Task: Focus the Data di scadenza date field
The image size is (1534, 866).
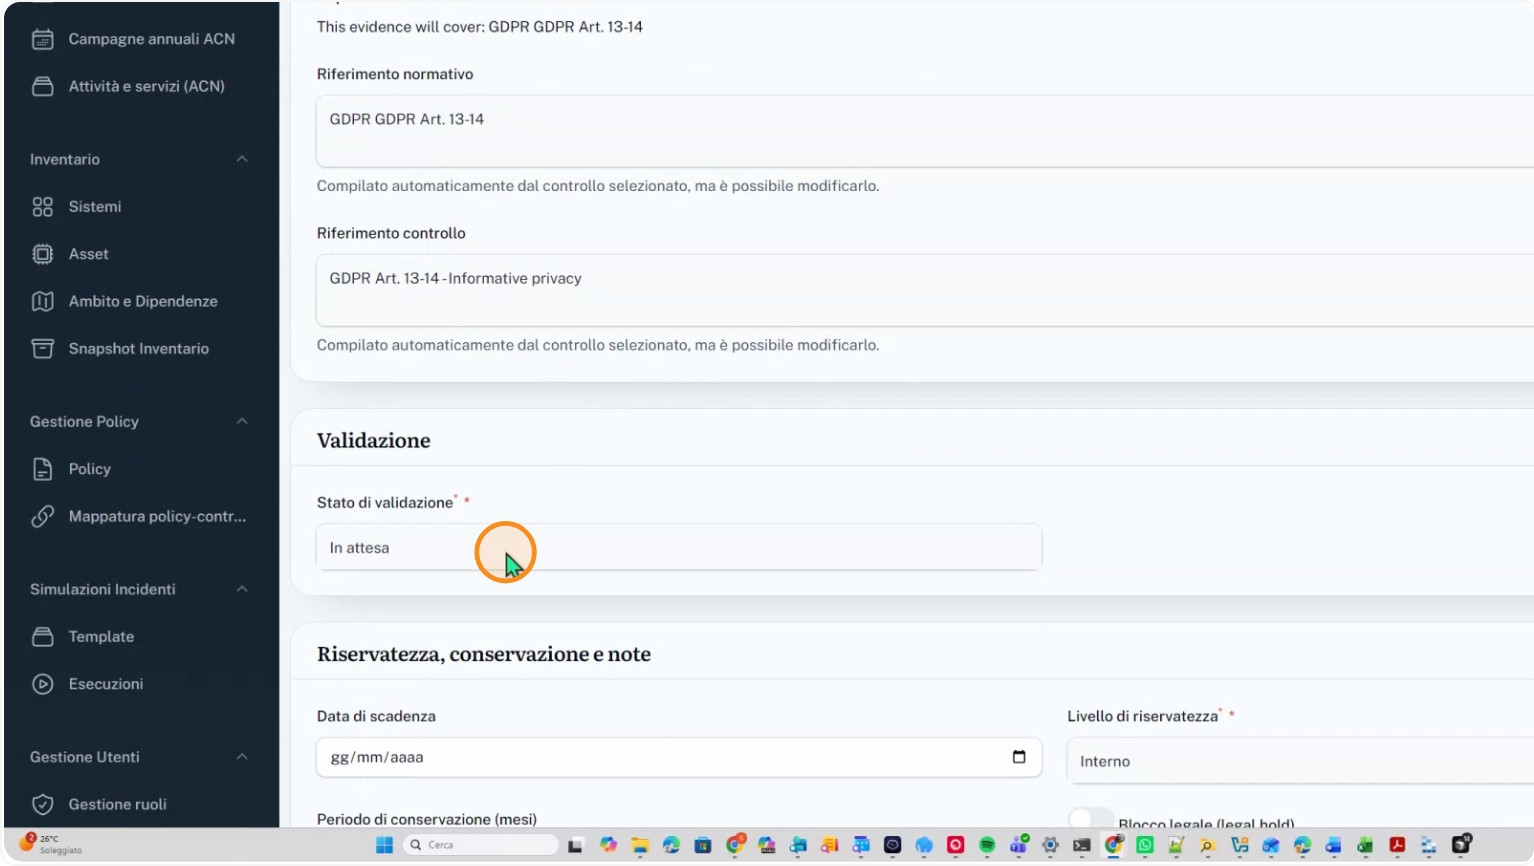Action: (x=679, y=757)
